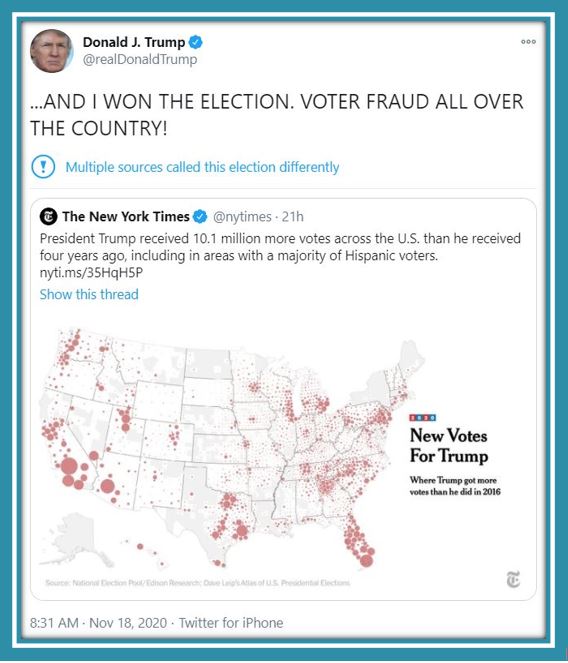The height and width of the screenshot is (663, 568).
Task: Open The New York Times account name
Action: click(126, 216)
